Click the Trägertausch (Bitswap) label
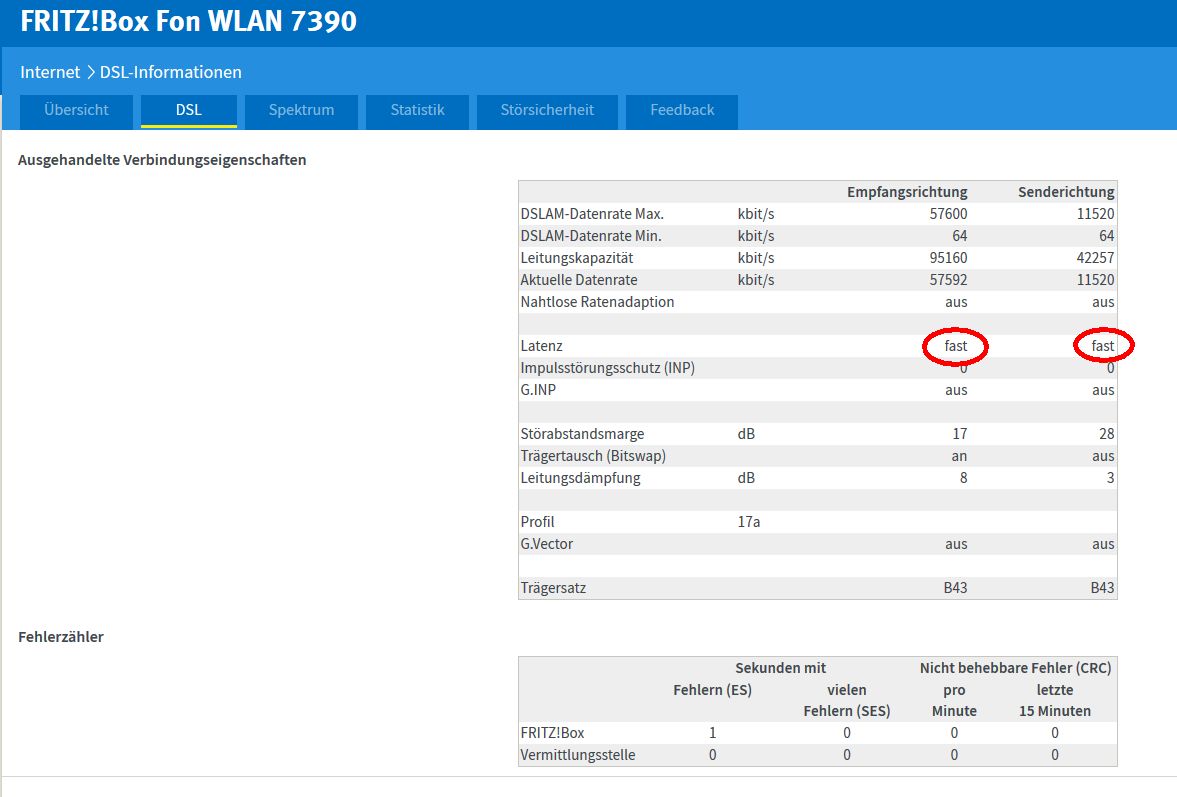Image resolution: width=1177 pixels, height=797 pixels. 593,456
